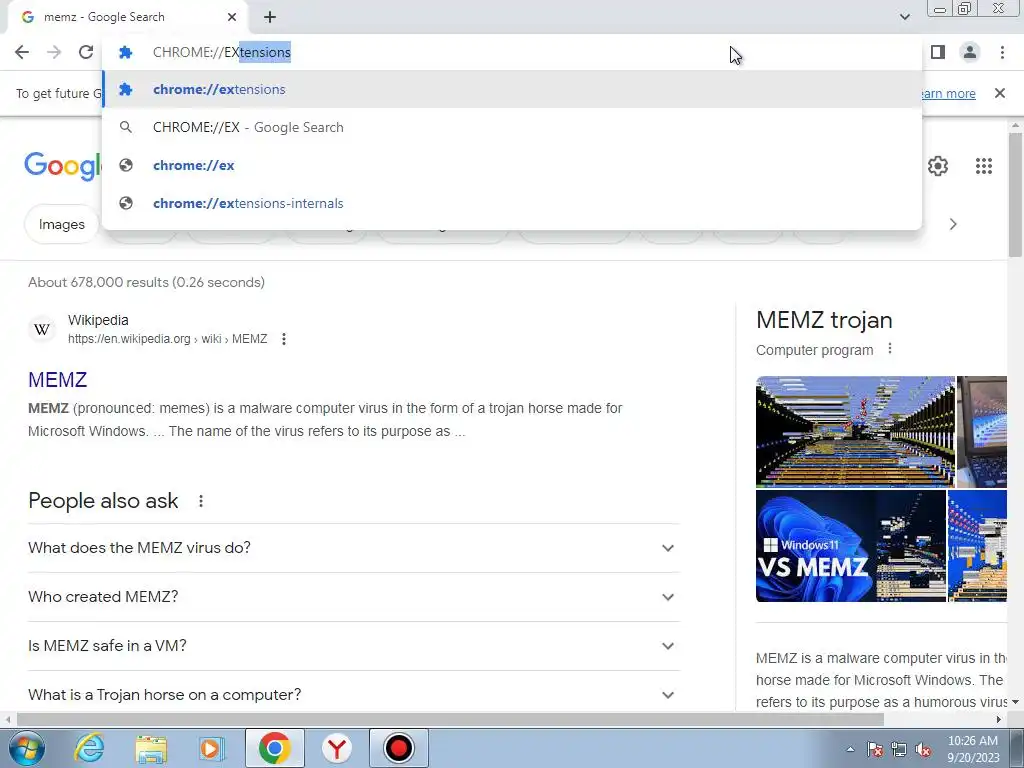Screen dimensions: 1024x768
Task: Show more filter chips with right chevron
Action: pyautogui.click(x=953, y=225)
